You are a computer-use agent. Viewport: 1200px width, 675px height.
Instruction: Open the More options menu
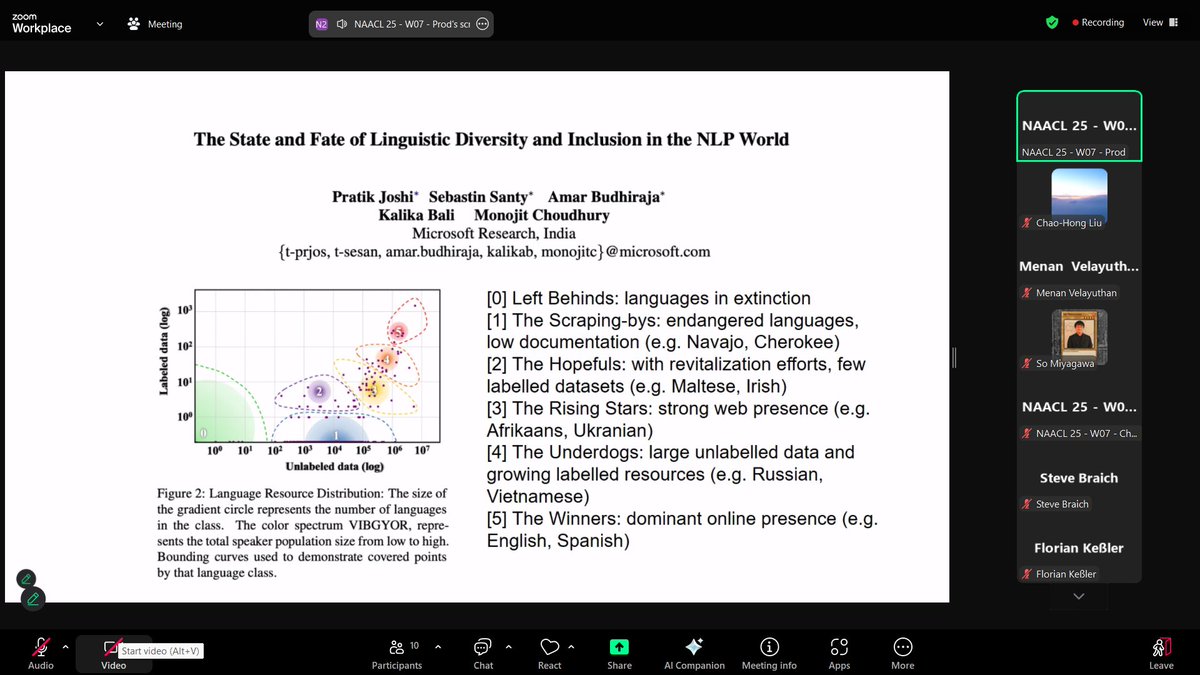coord(903,652)
